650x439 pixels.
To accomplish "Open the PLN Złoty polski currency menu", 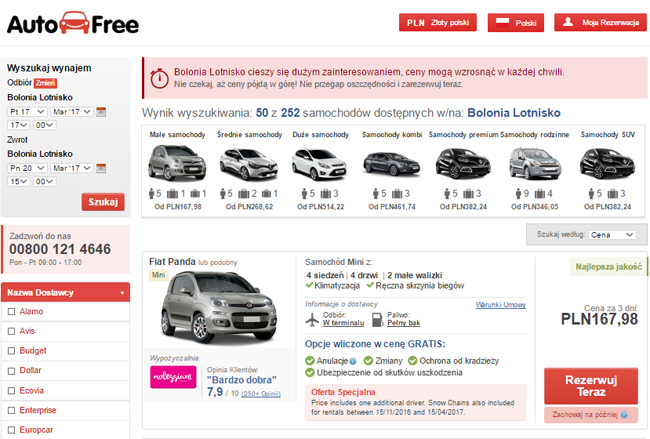I will click(x=438, y=22).
